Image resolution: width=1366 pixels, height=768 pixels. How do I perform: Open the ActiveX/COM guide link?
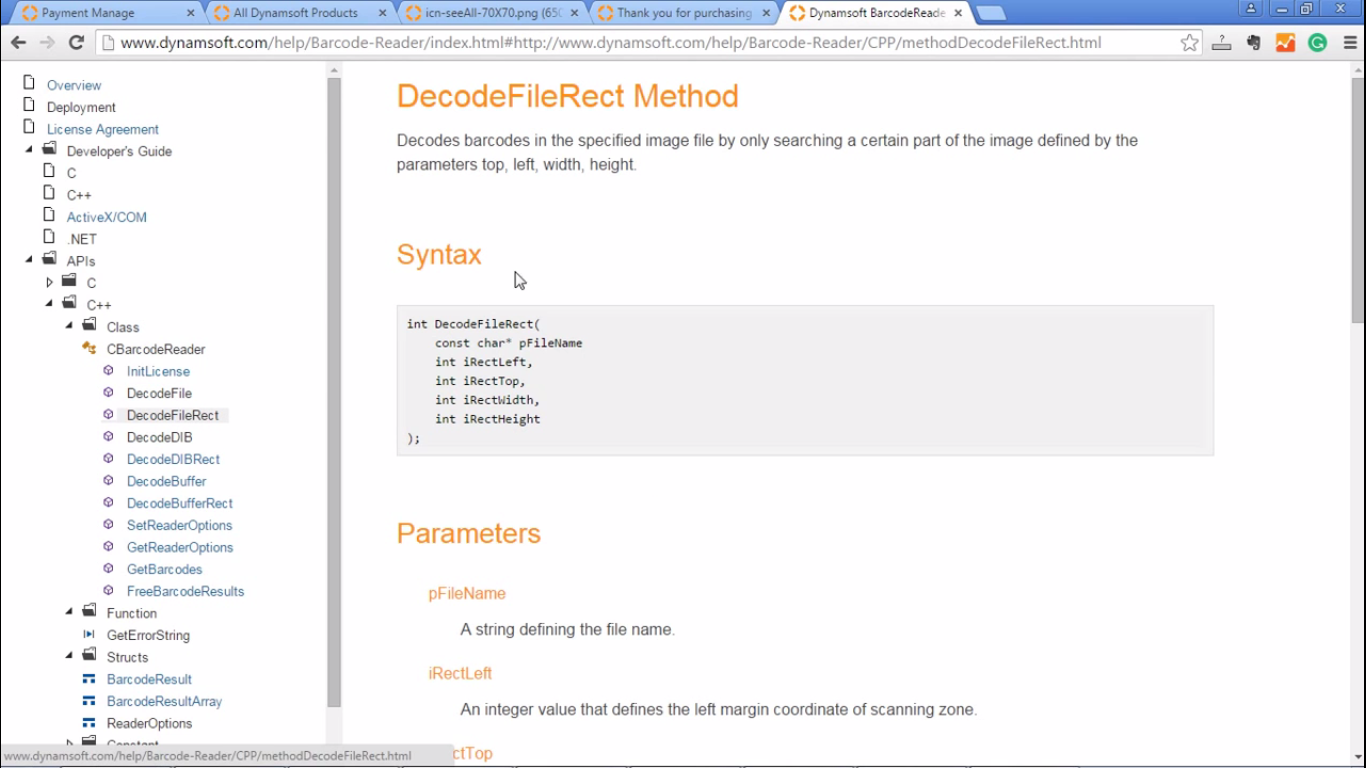107,217
